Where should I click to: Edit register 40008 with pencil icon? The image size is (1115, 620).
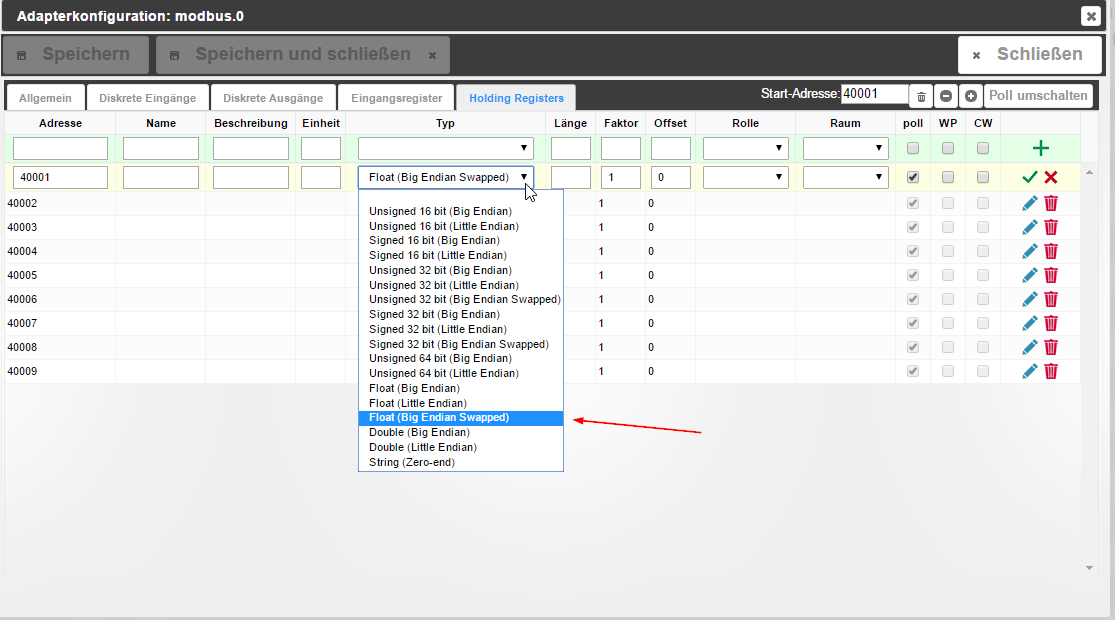1029,347
